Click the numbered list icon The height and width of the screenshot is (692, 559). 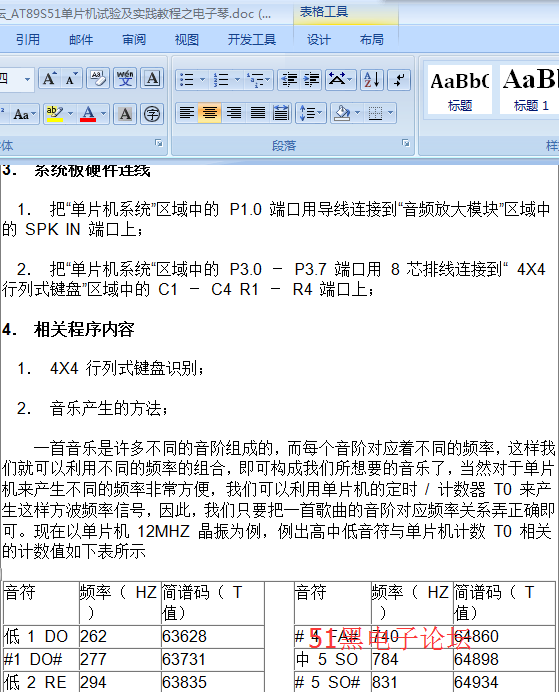[x=221, y=80]
